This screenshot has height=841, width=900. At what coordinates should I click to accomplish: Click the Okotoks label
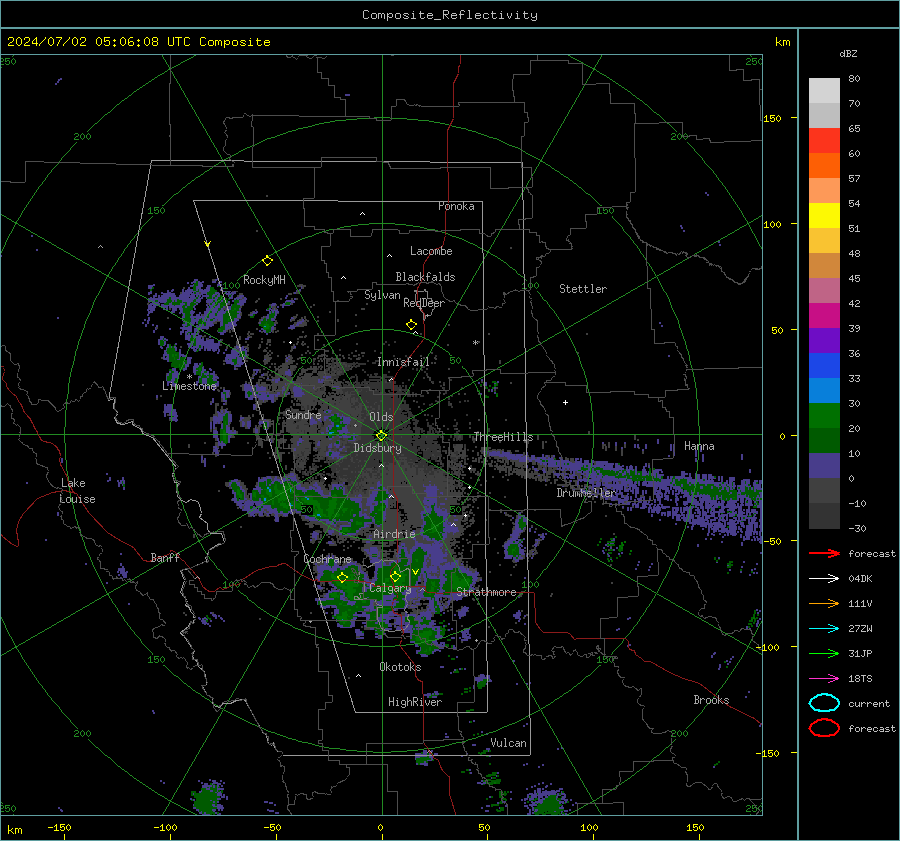click(x=400, y=667)
